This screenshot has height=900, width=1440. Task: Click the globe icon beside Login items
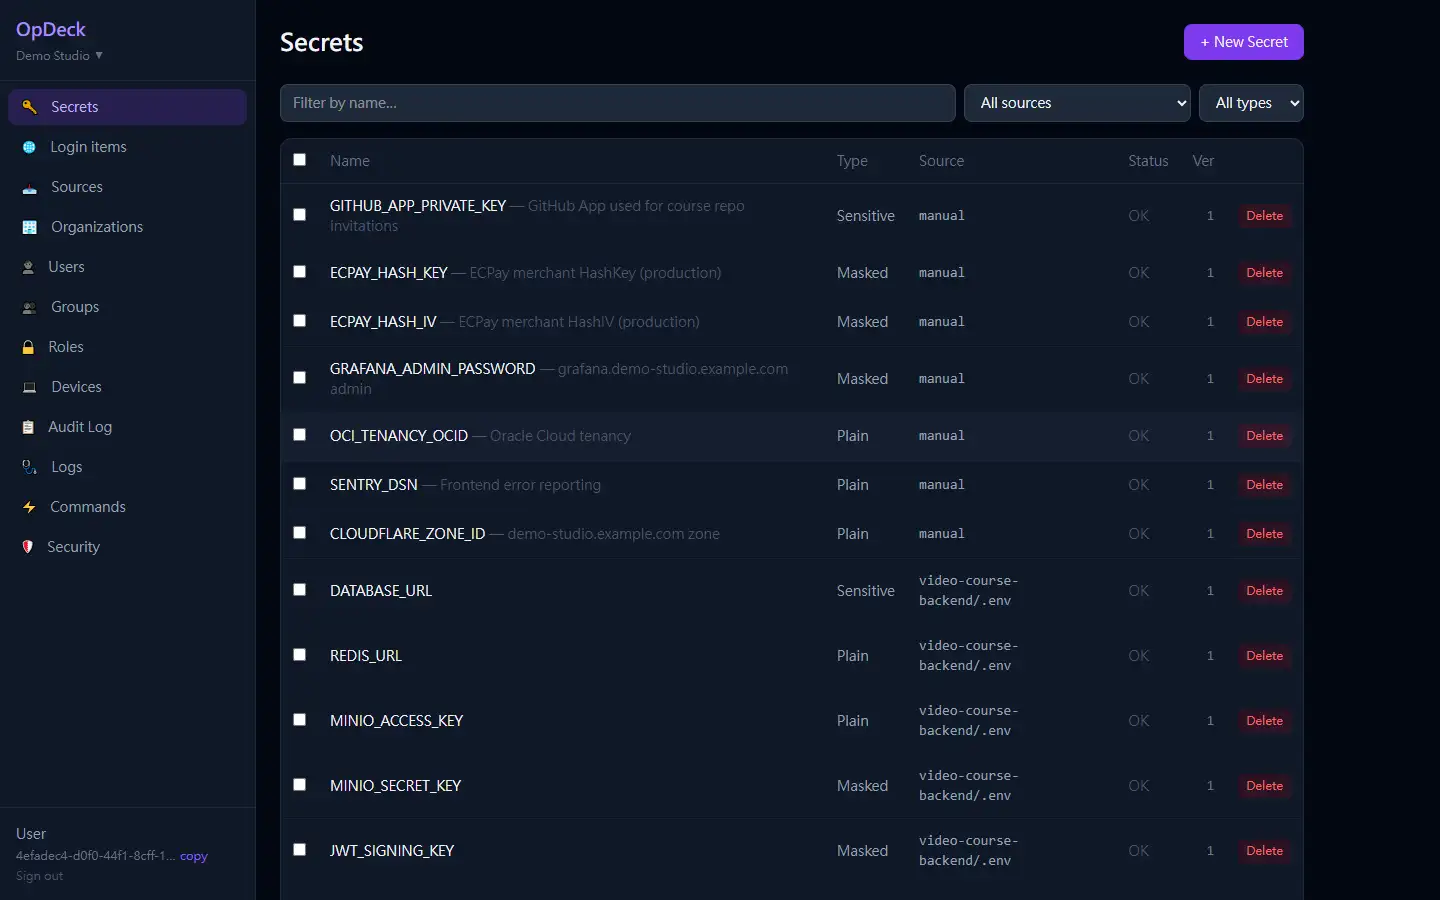tap(29, 147)
